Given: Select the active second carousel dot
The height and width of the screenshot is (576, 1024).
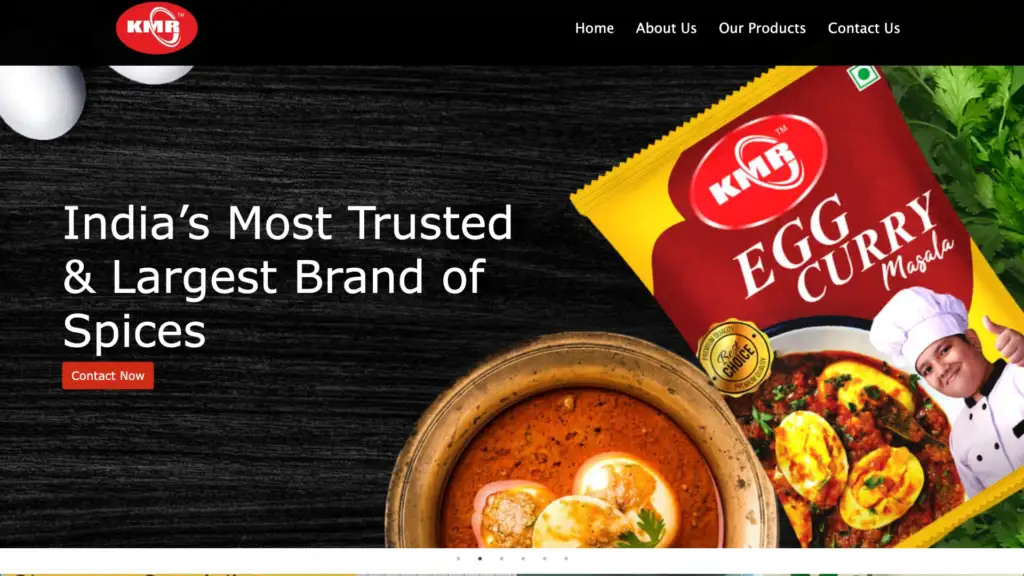Looking at the screenshot, I should point(480,558).
